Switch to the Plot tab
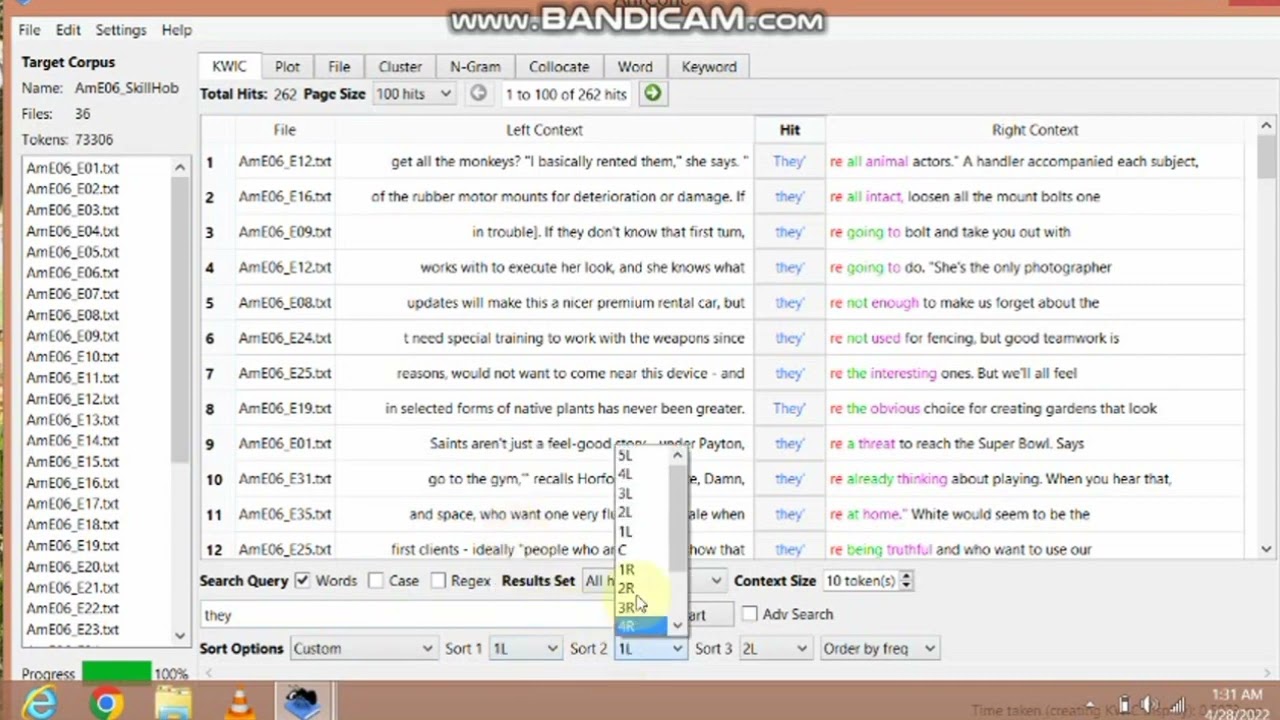The image size is (1280, 720). coord(287,67)
